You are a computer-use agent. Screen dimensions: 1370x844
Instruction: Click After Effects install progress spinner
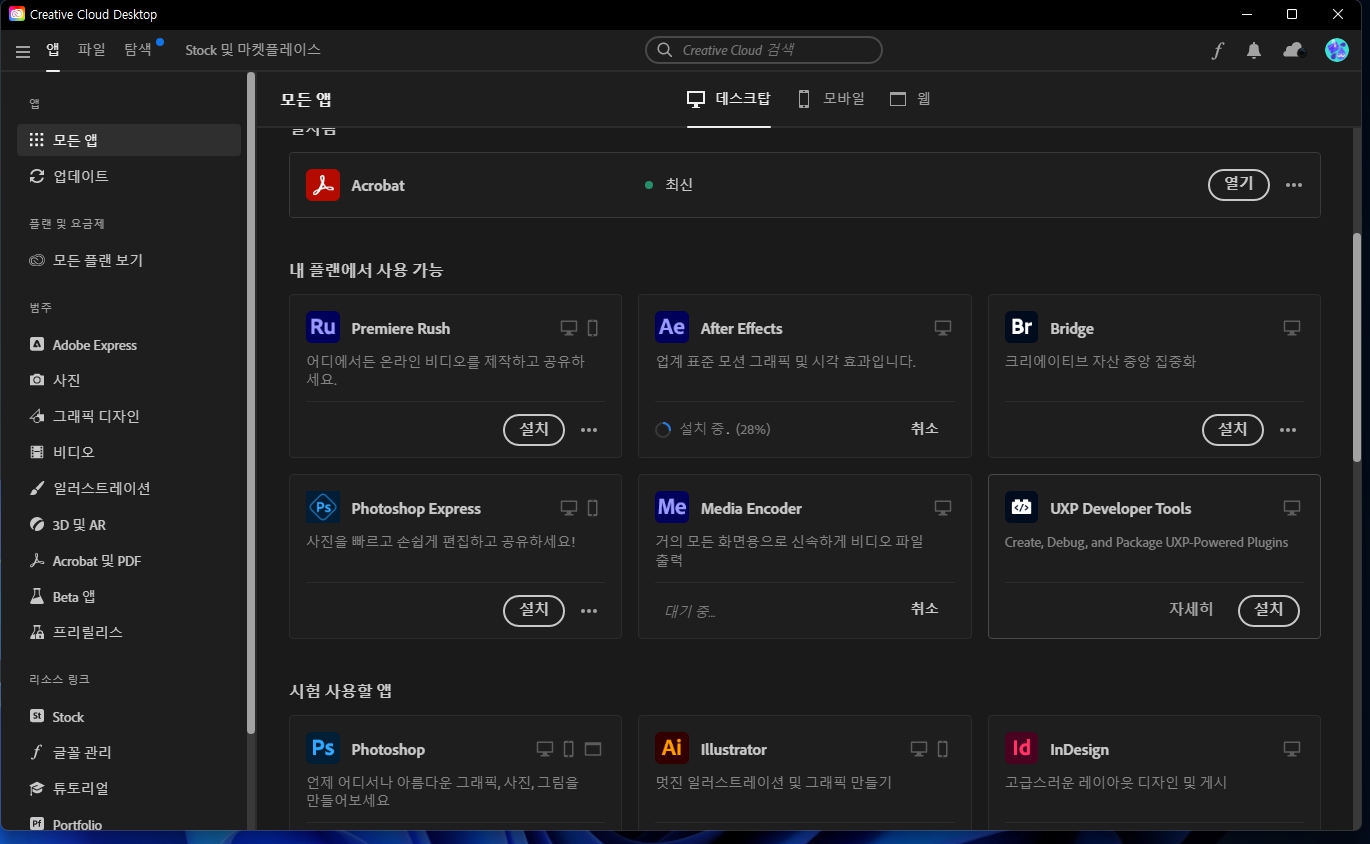coord(663,430)
